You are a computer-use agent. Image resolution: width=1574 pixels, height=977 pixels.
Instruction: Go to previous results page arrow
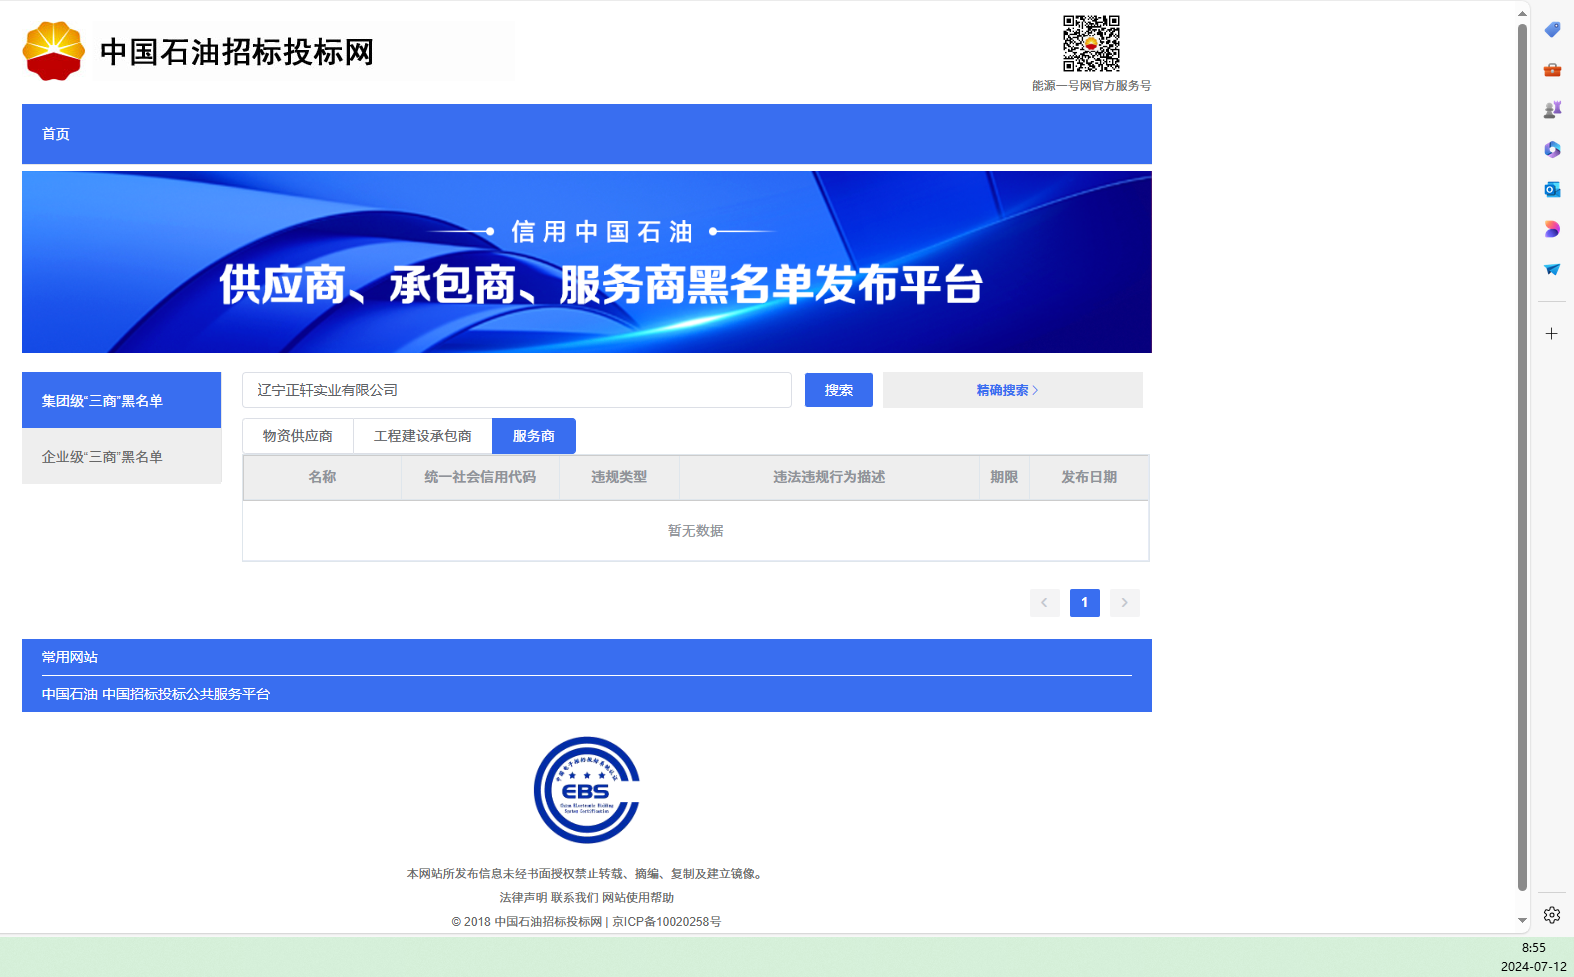pos(1045,603)
